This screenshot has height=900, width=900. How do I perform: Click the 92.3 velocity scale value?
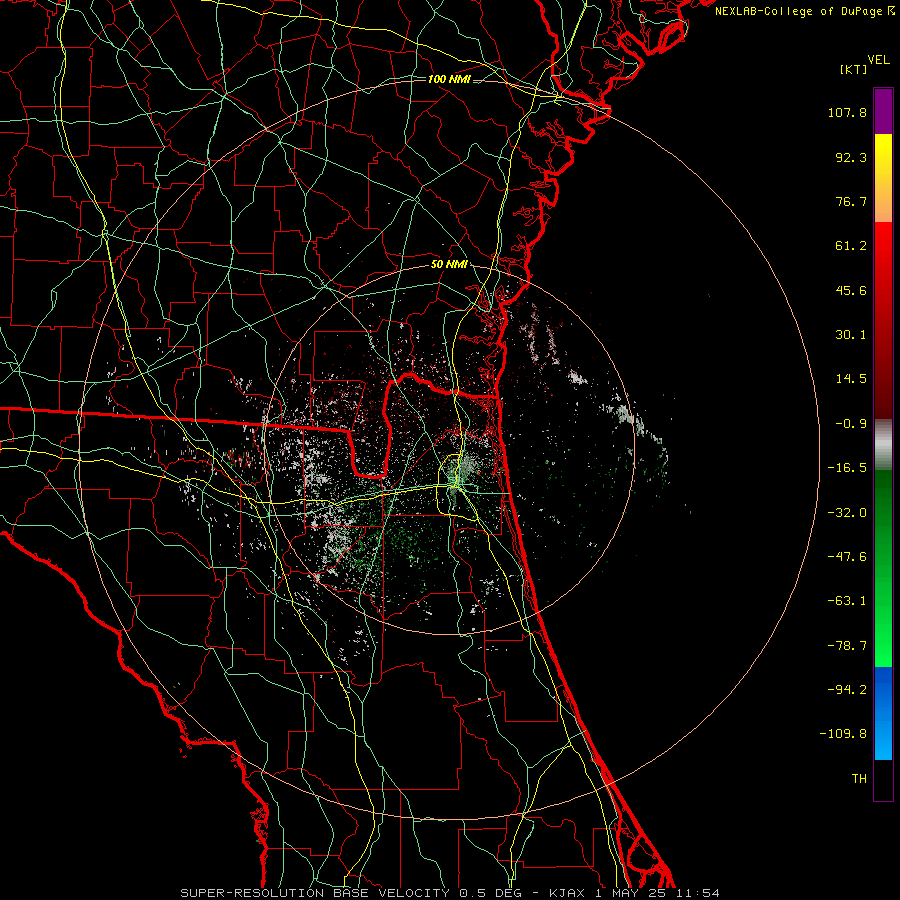tap(851, 157)
